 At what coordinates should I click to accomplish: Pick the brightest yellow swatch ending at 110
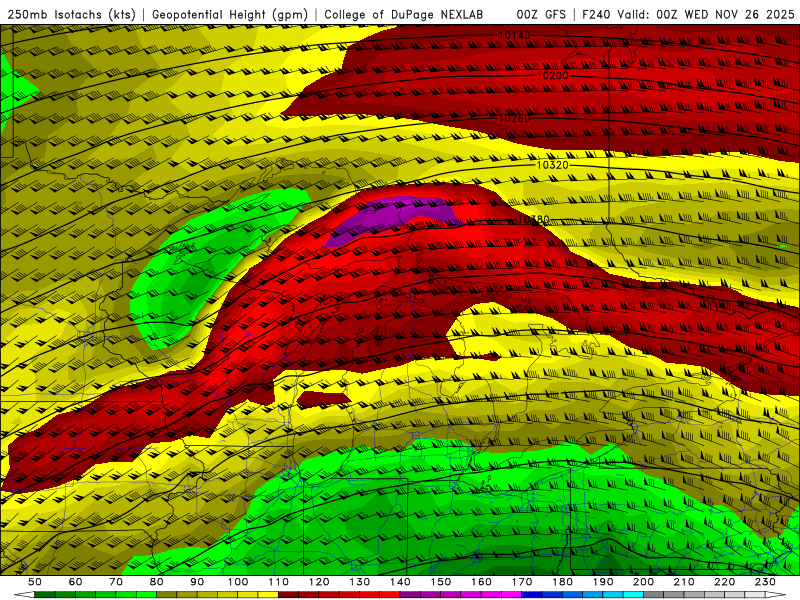(x=268, y=595)
